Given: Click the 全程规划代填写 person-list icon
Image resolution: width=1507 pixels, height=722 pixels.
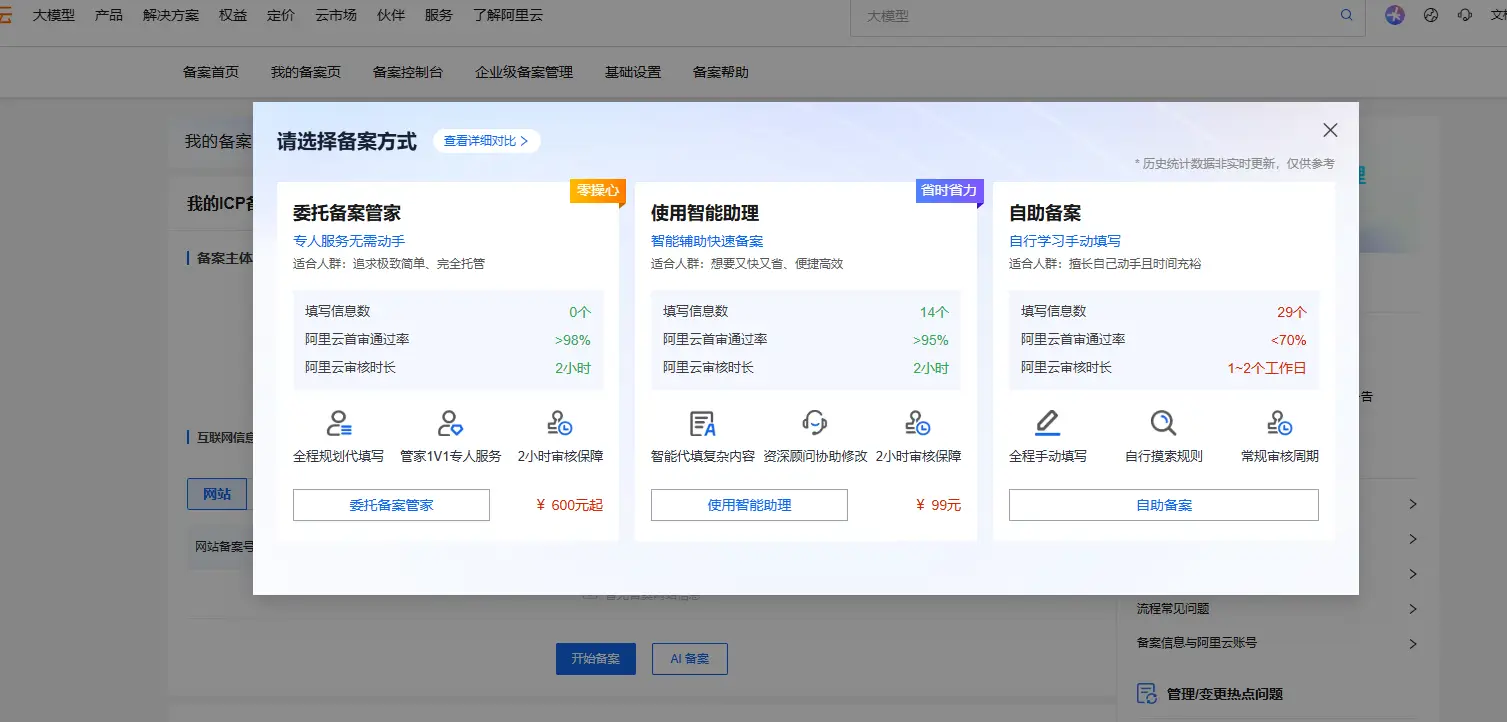Looking at the screenshot, I should [339, 423].
